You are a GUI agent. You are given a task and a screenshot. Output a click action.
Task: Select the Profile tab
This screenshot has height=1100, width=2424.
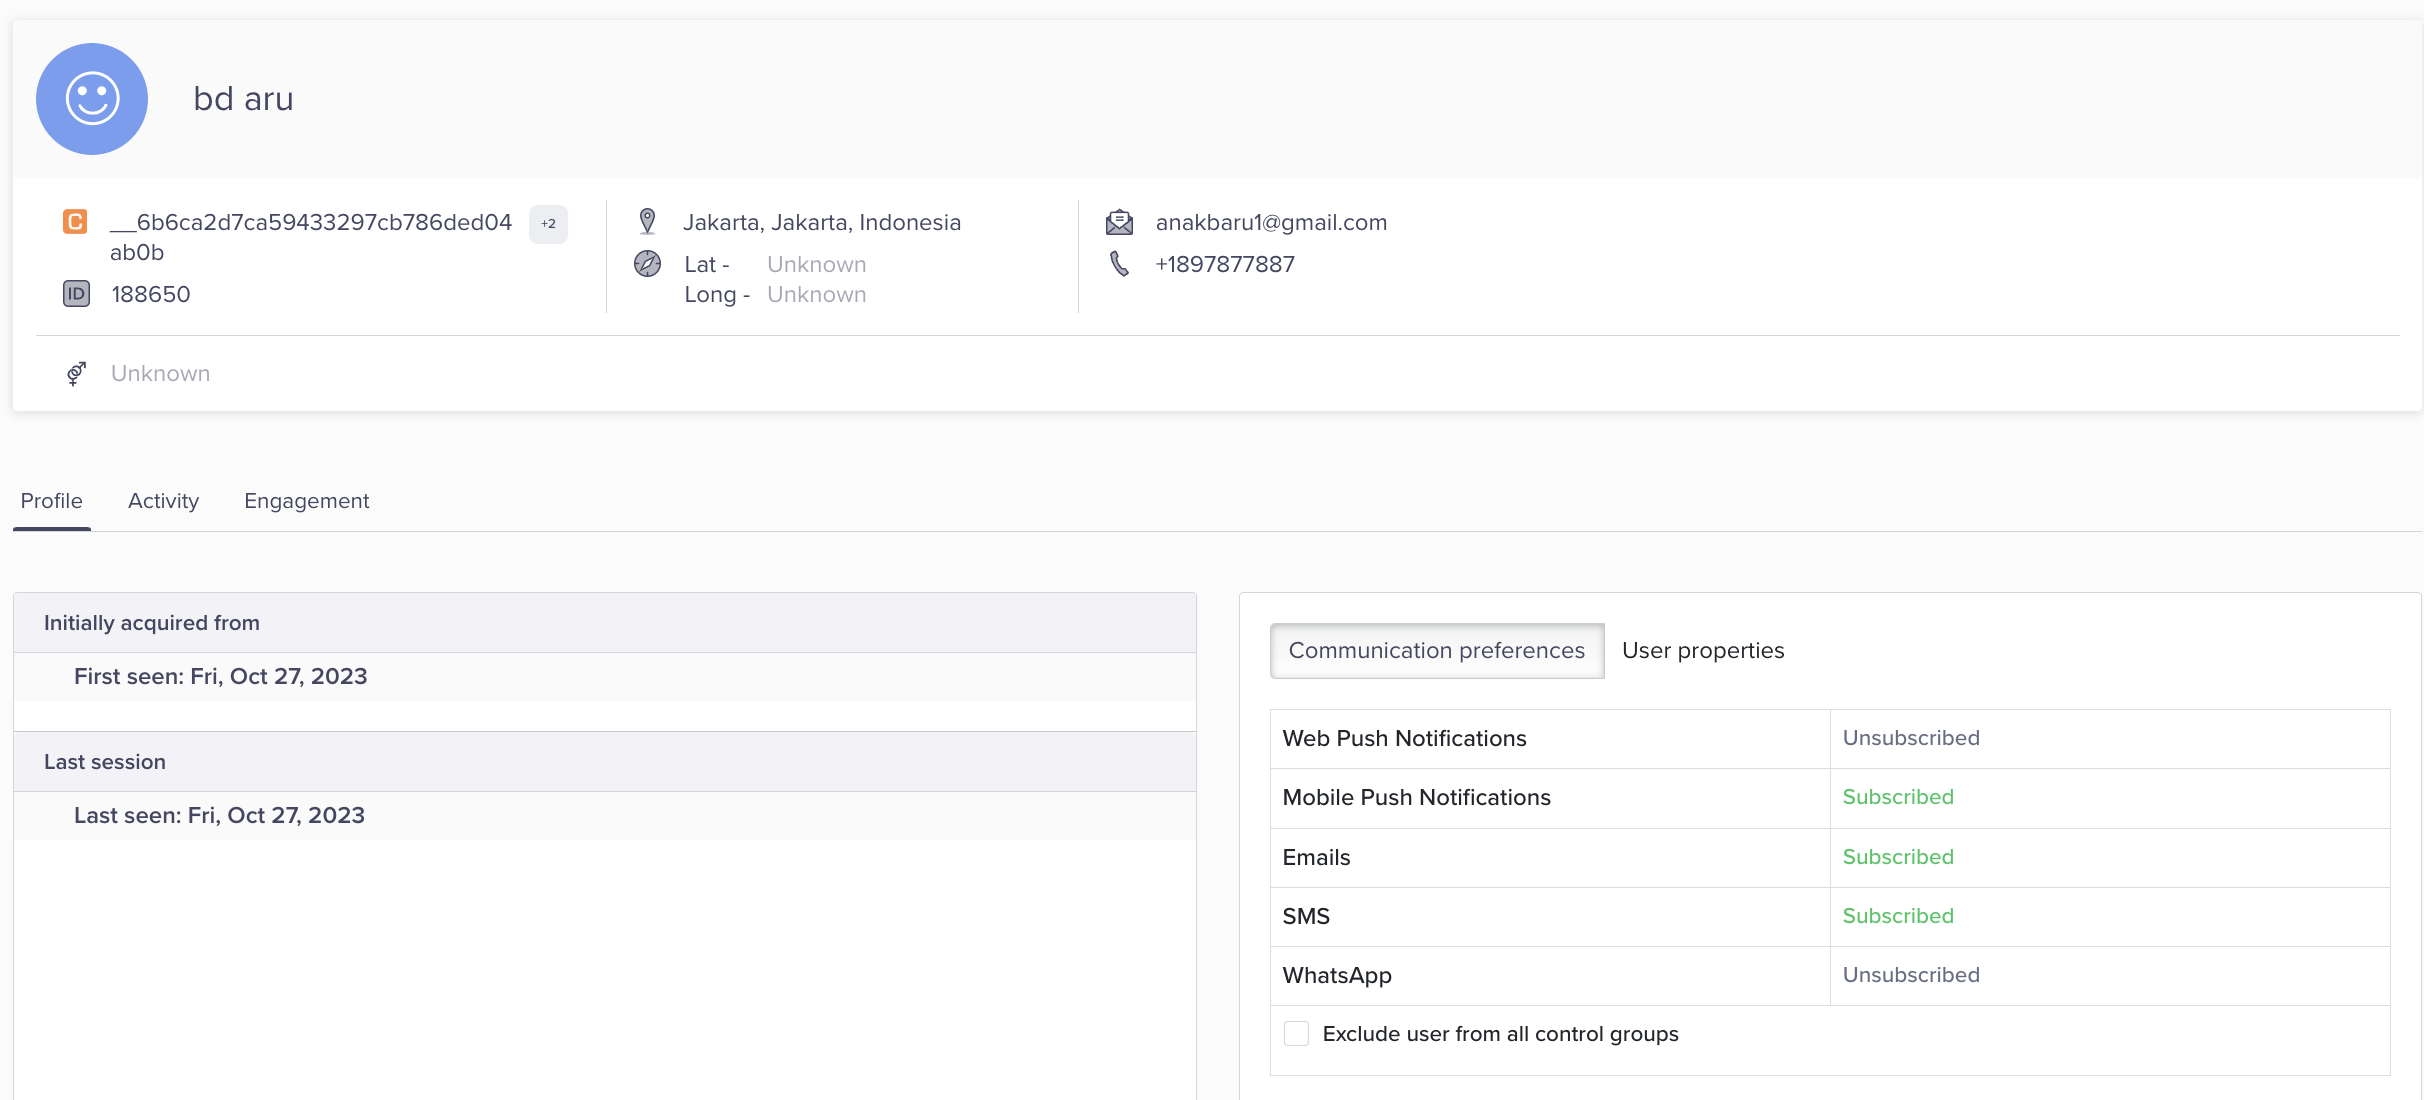pyautogui.click(x=52, y=501)
